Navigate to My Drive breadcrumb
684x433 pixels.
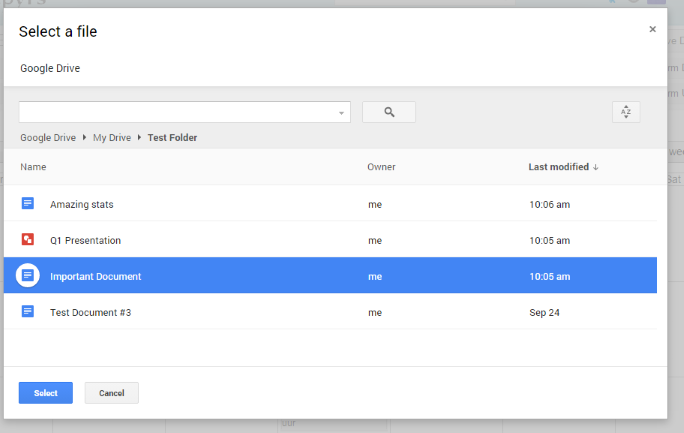pyautogui.click(x=112, y=138)
